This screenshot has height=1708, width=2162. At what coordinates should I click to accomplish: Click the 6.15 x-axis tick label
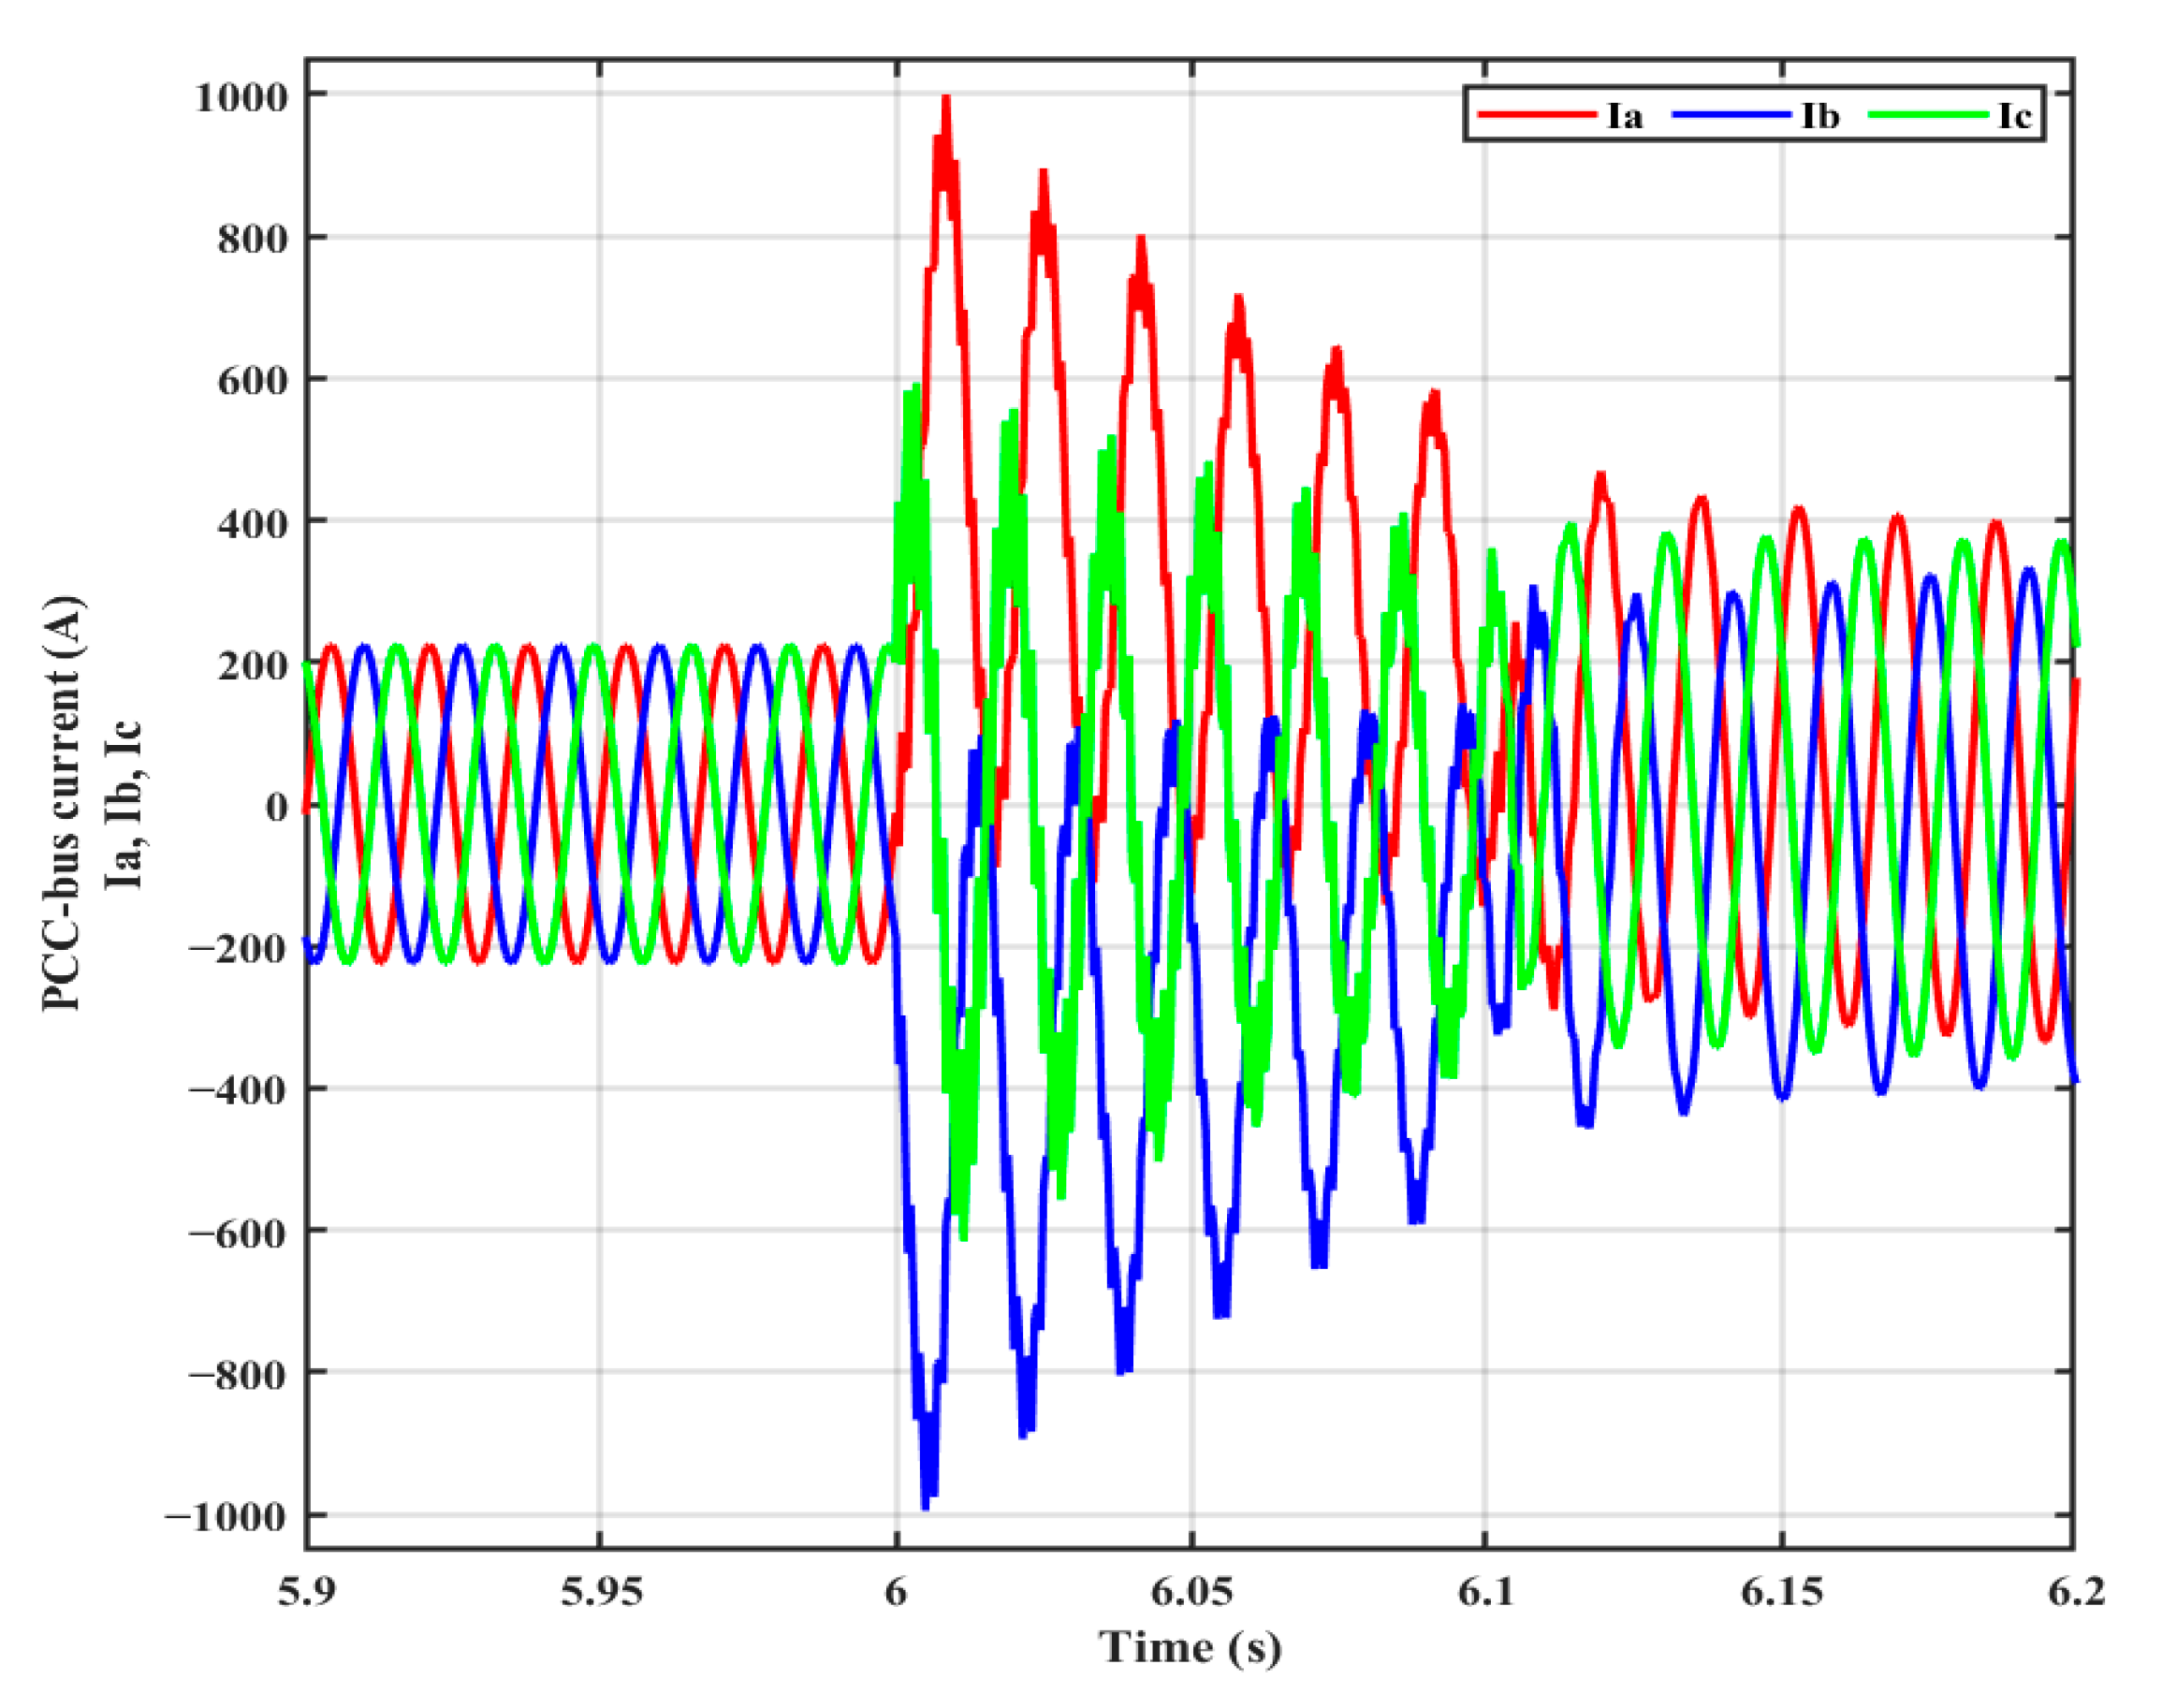coord(1781,1591)
